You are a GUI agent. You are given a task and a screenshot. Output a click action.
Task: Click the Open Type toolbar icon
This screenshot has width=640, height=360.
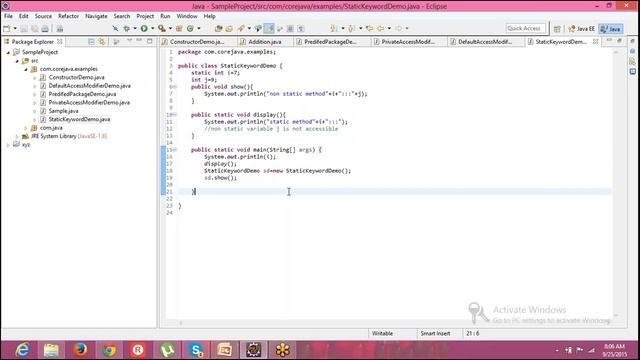tap(218, 29)
